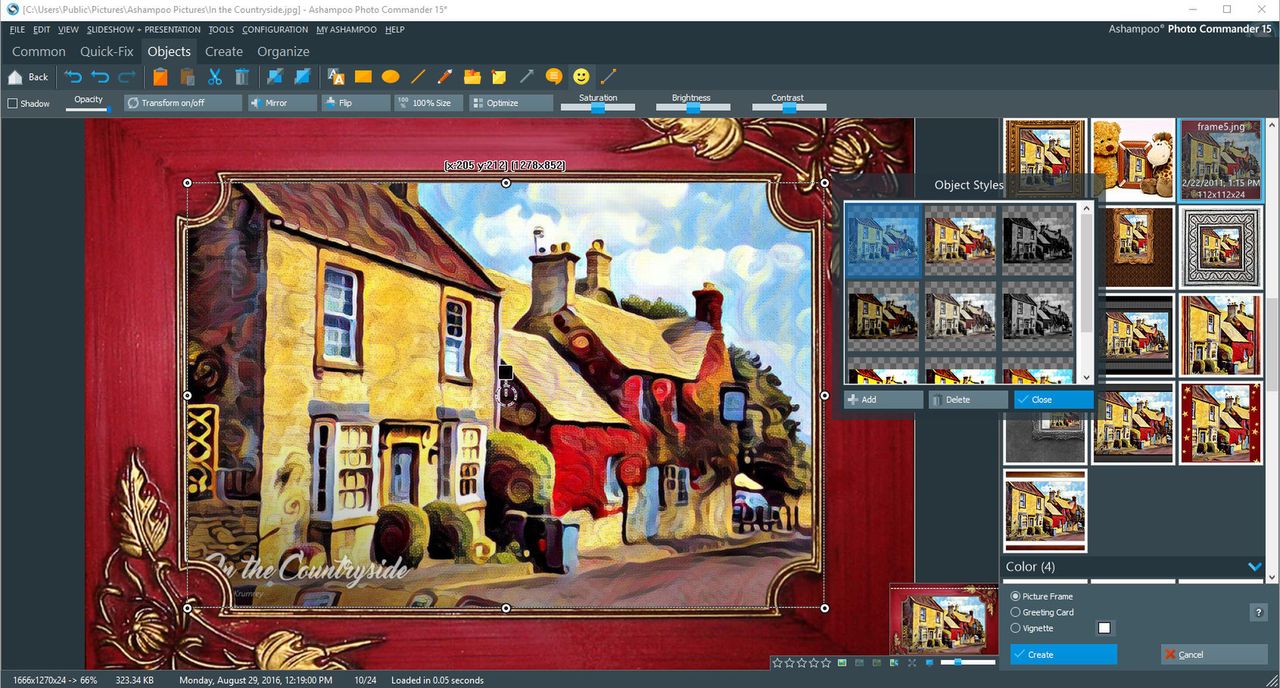Rate image with the fifth star
The image size is (1280, 688).
point(826,662)
